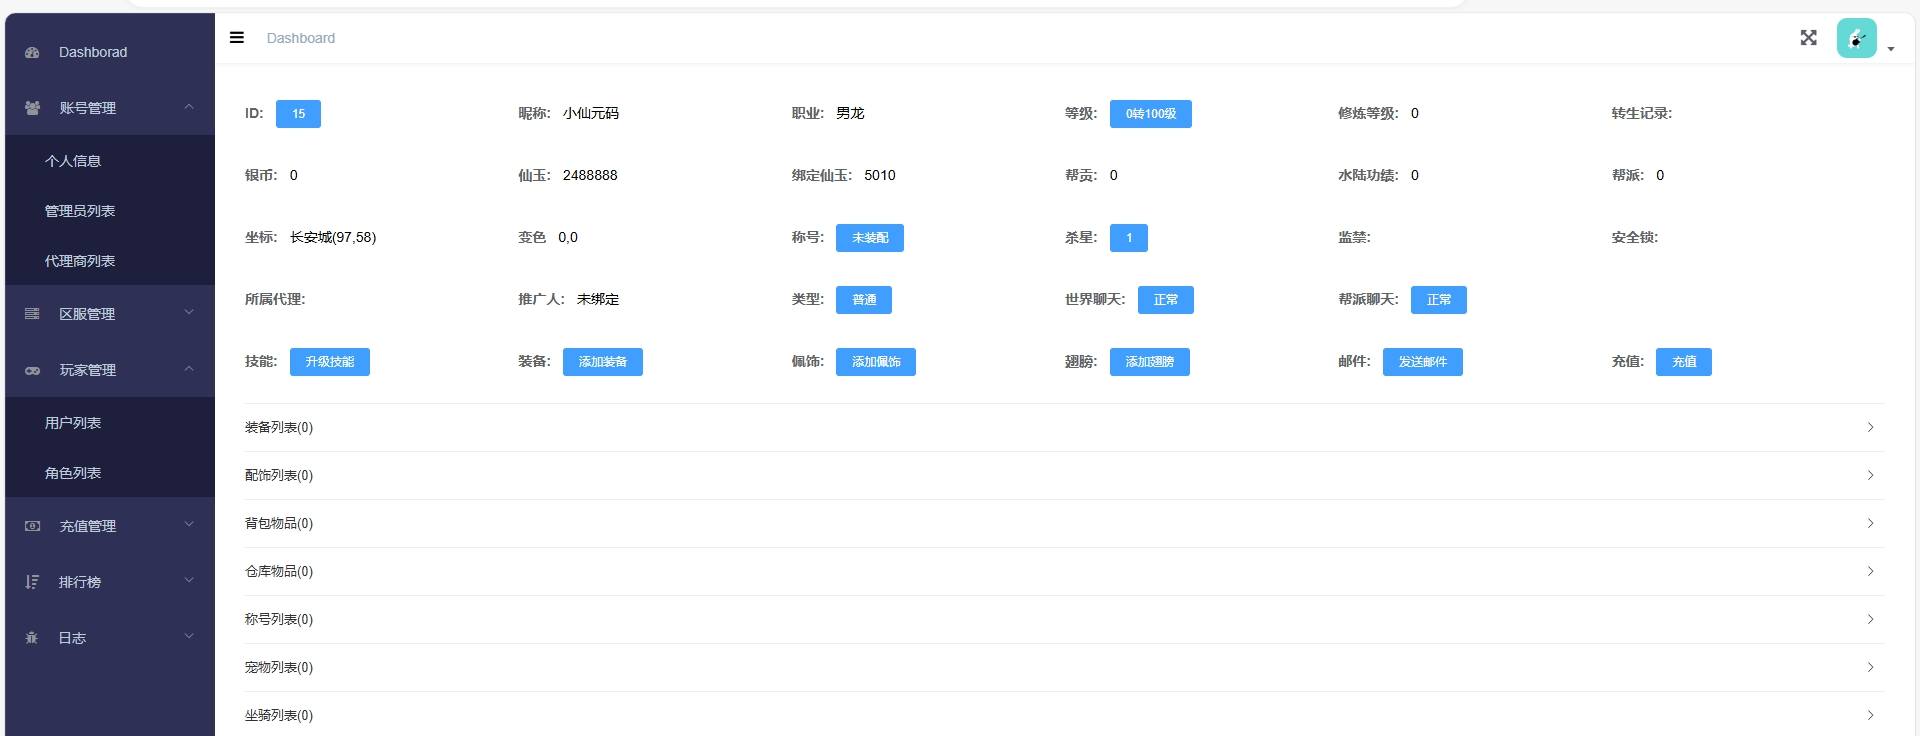Click the 添加翅膀 button

pos(1150,362)
